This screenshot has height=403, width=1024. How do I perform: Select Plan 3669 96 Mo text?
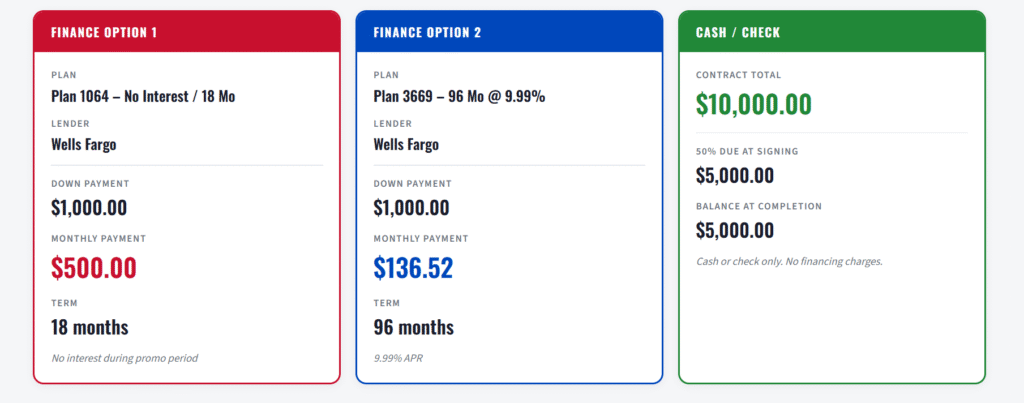459,97
